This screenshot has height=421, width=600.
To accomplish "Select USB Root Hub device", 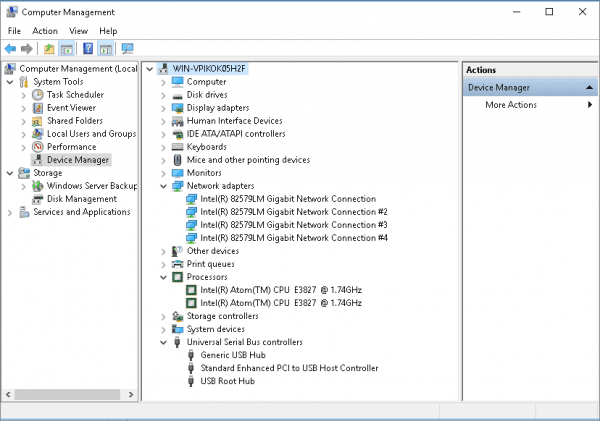I will coord(228,381).
